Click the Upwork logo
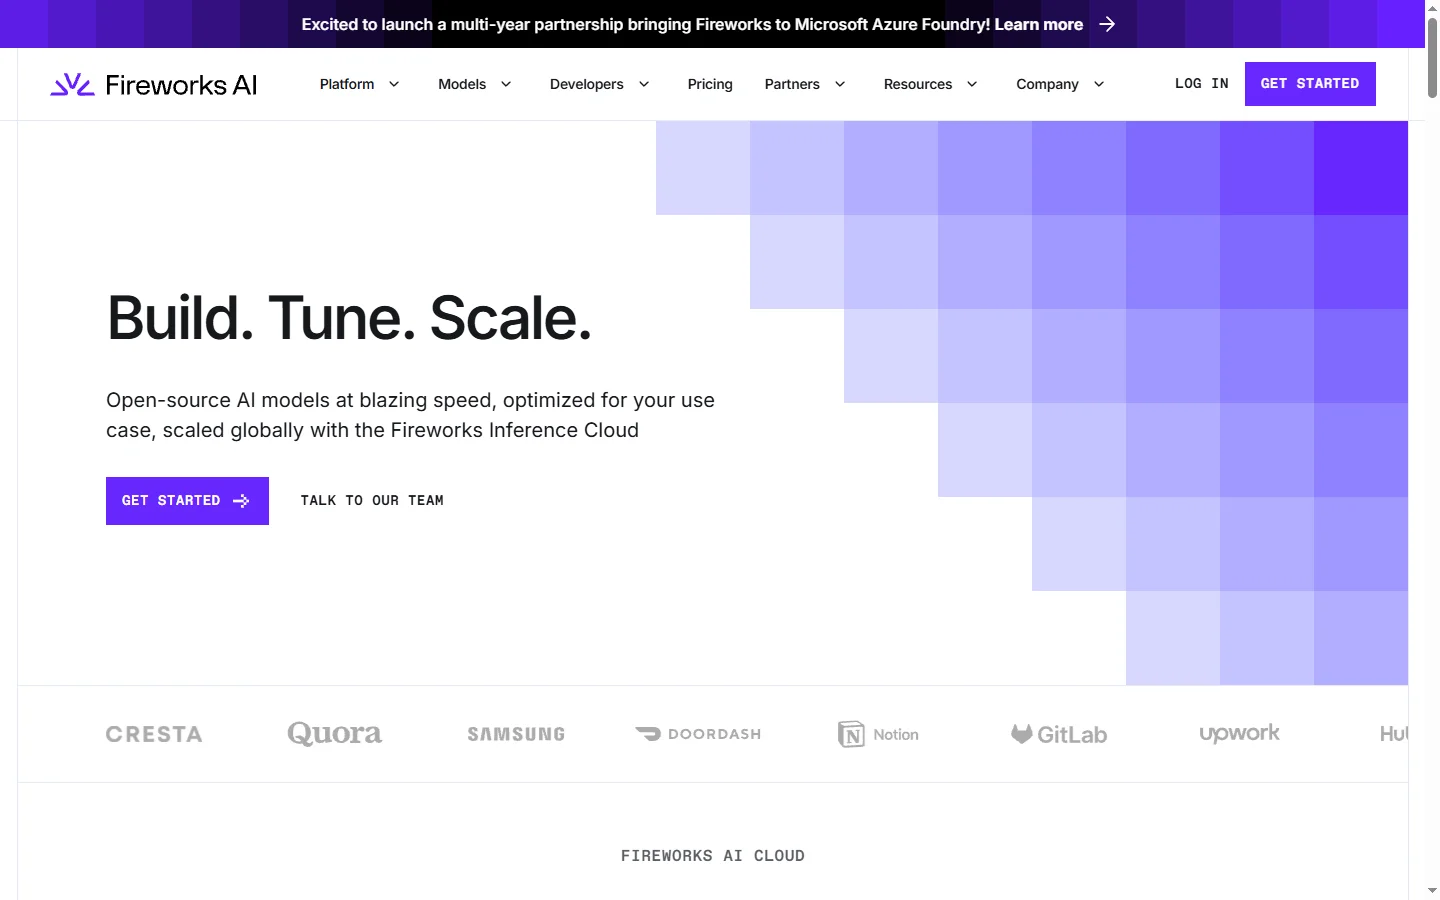Image resolution: width=1440 pixels, height=900 pixels. point(1239,734)
